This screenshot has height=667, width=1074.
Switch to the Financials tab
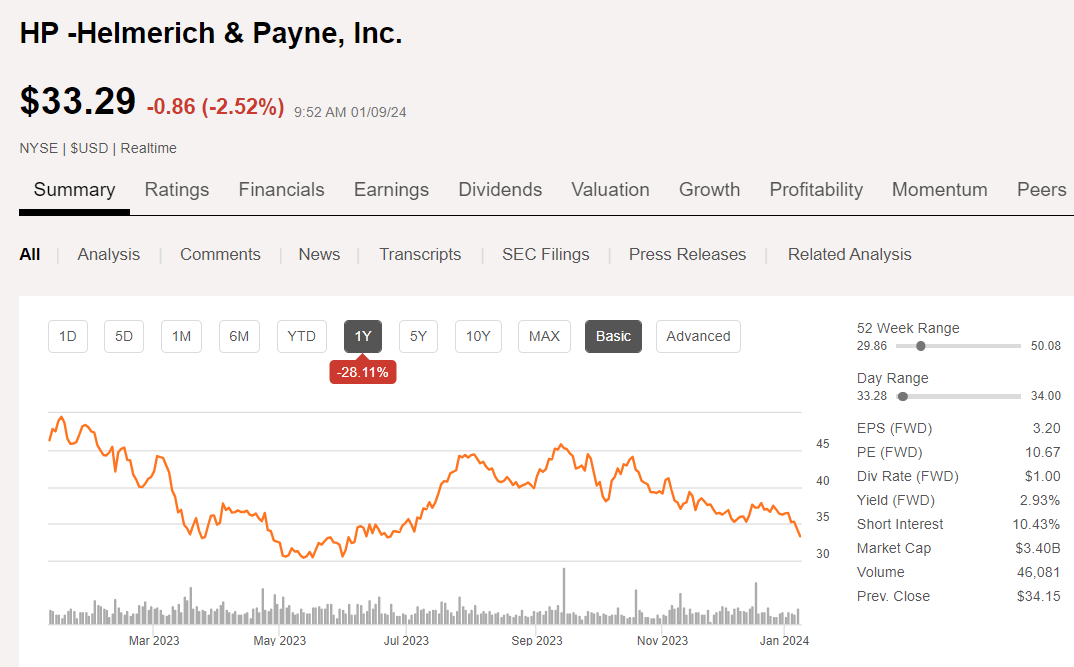(x=281, y=189)
